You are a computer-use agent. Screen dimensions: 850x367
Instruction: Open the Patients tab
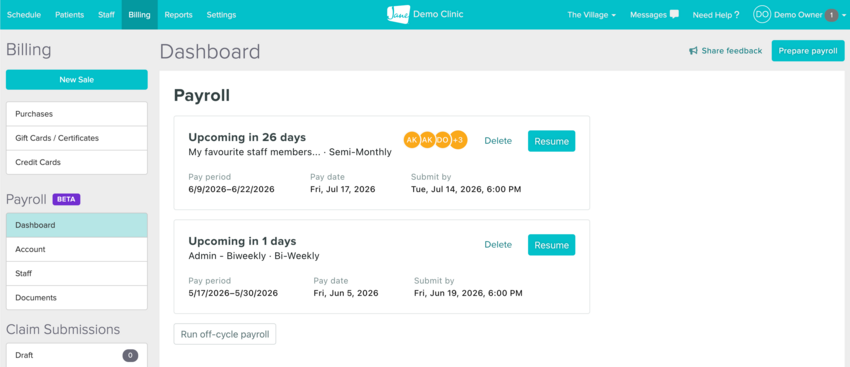(69, 15)
